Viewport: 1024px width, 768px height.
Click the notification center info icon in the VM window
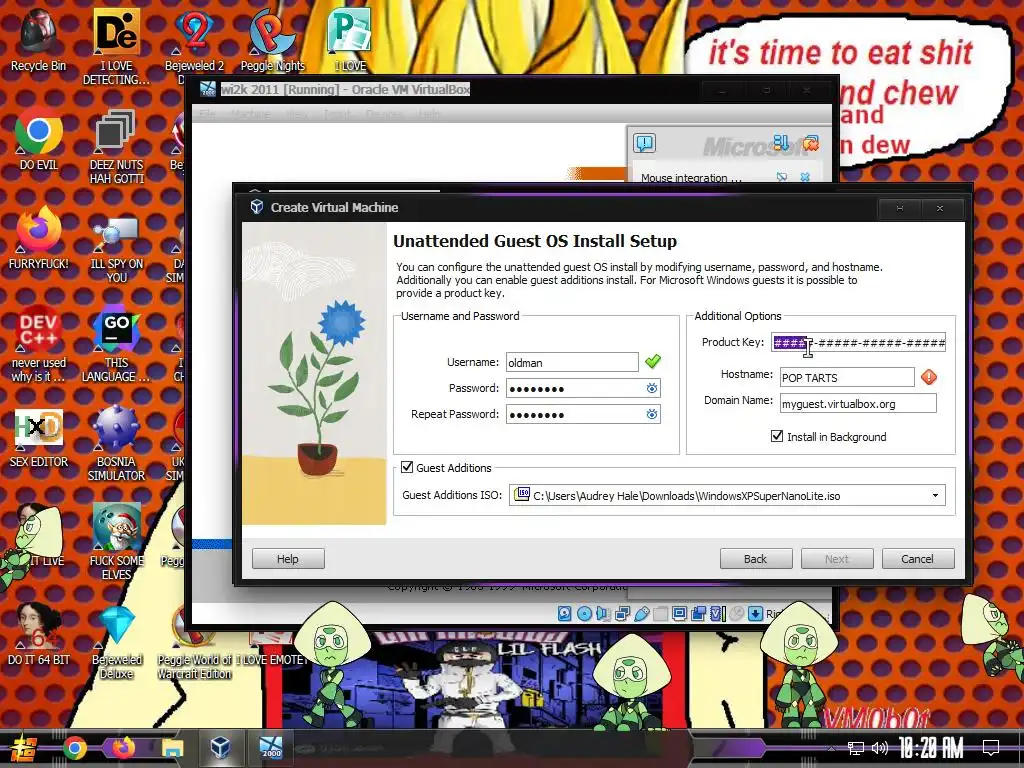pos(645,143)
